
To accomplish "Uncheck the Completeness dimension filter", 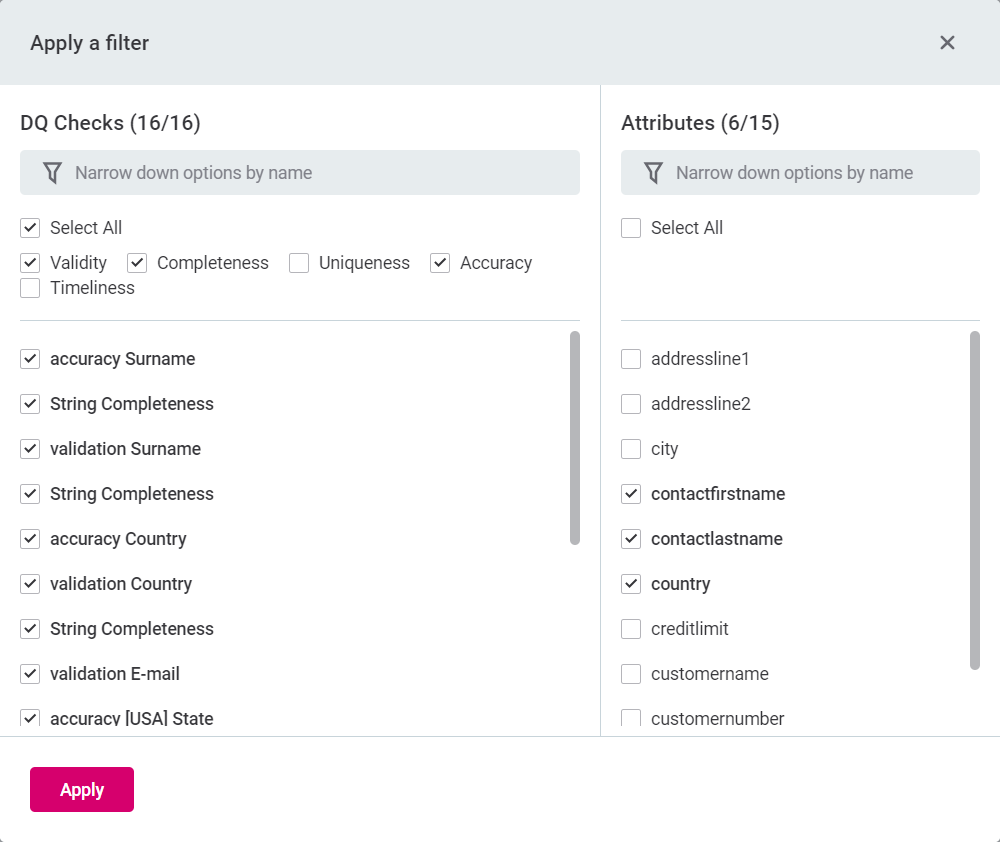I will coord(137,263).
